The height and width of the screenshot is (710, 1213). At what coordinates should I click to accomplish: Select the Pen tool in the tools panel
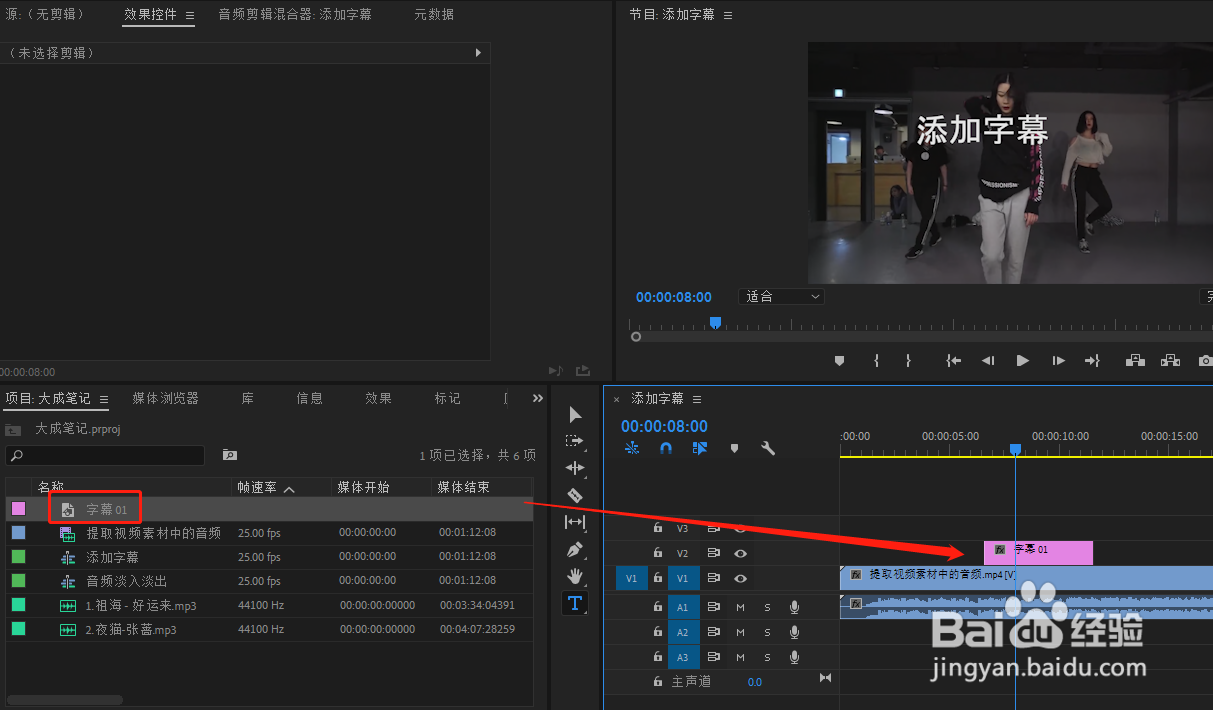pos(575,548)
